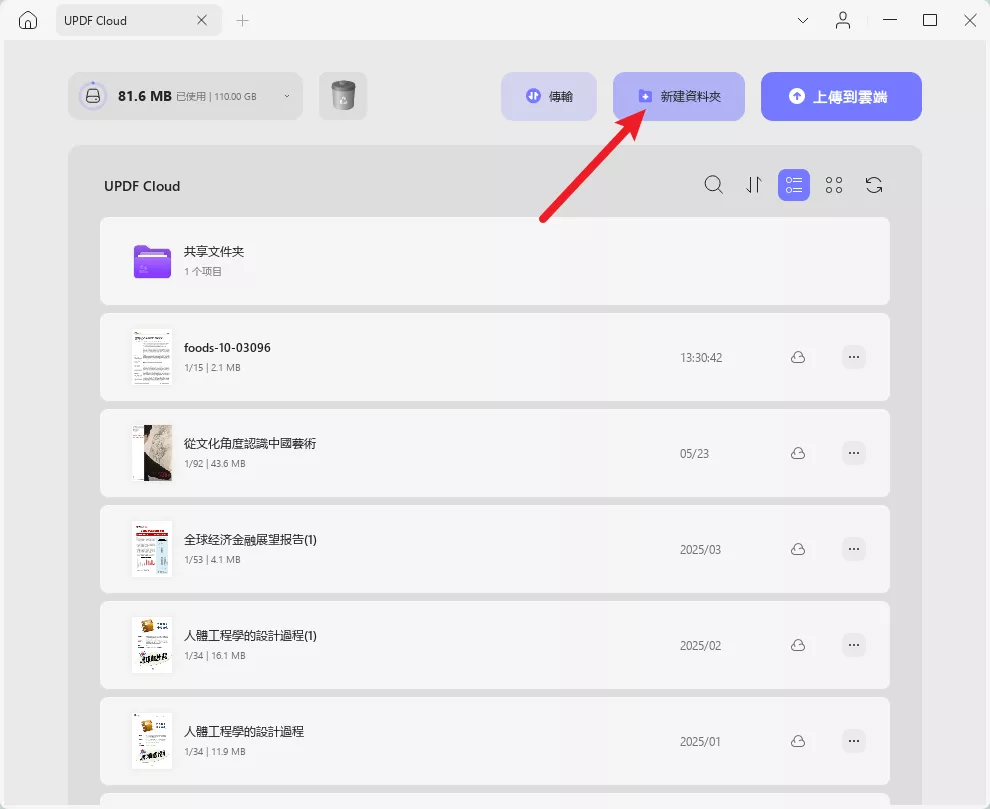
Task: Open the user account profile icon
Action: pos(843,20)
